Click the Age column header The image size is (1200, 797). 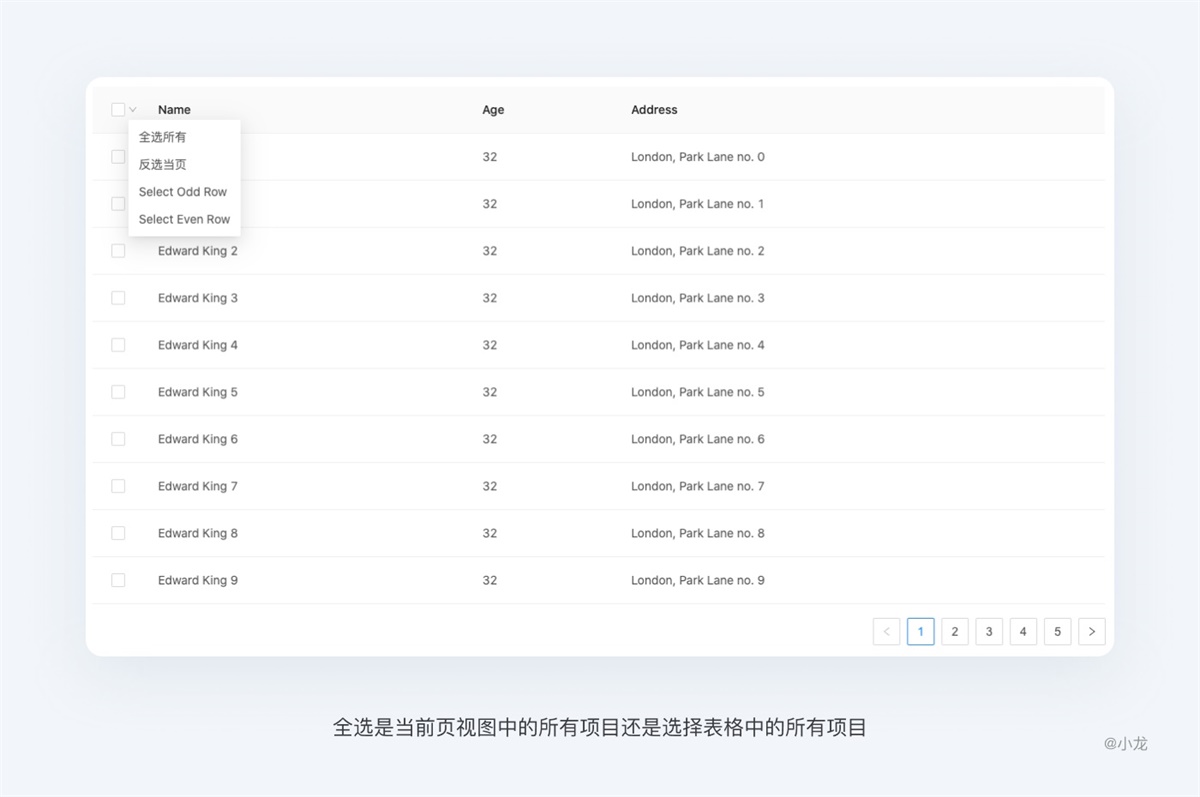click(493, 110)
